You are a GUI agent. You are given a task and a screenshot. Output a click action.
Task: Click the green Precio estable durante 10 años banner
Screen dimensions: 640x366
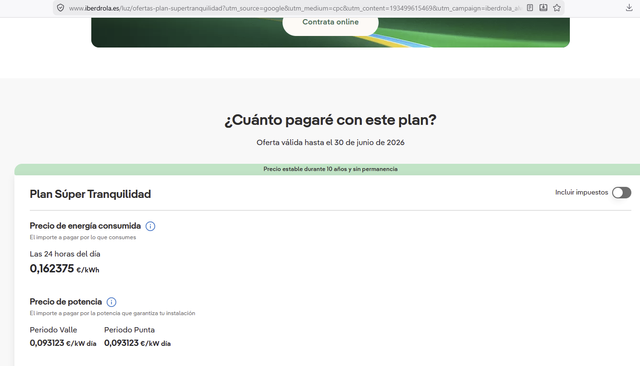pyautogui.click(x=327, y=169)
